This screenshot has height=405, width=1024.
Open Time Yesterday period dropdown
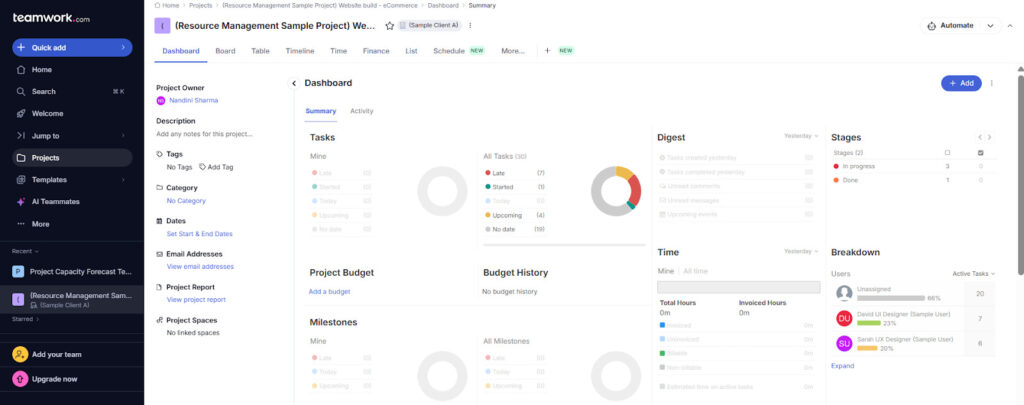click(801, 251)
